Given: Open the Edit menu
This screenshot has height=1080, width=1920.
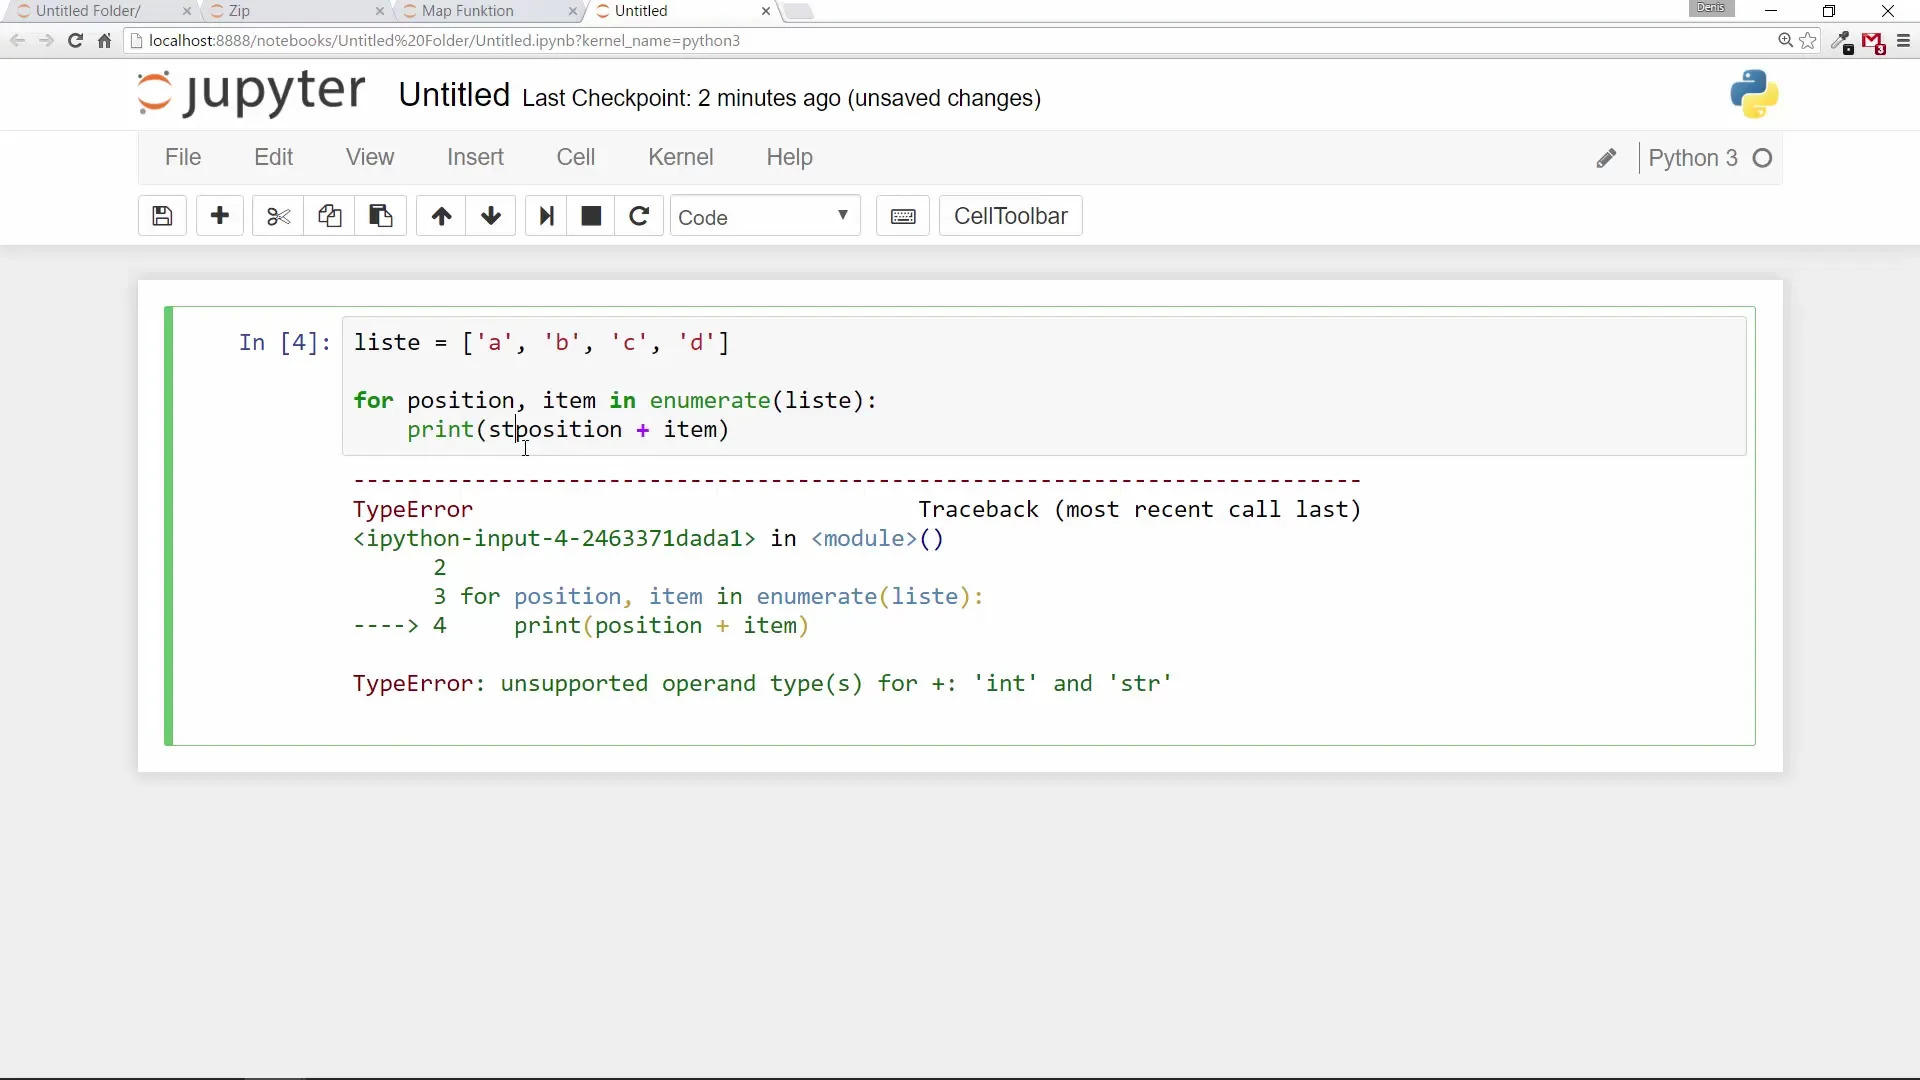Looking at the screenshot, I should tap(273, 157).
